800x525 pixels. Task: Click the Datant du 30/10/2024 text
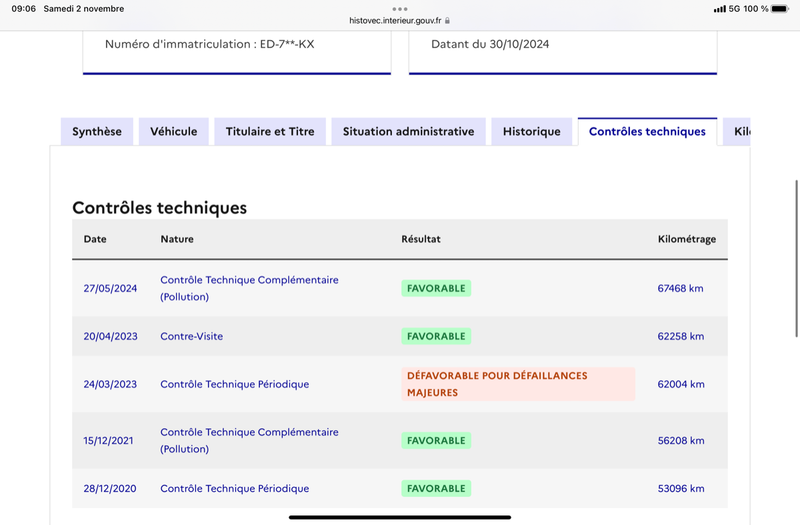490,44
